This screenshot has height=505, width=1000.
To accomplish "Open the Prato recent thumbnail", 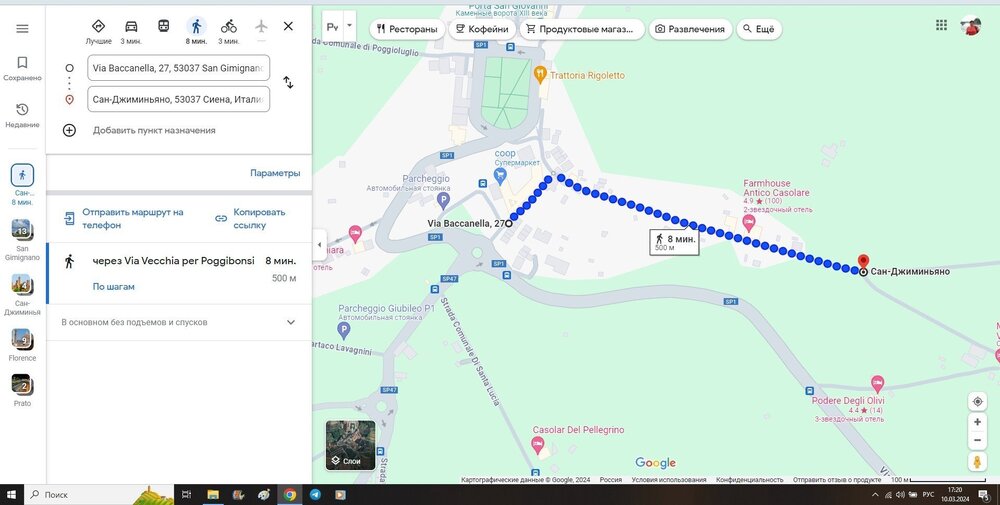I will pyautogui.click(x=22, y=390).
